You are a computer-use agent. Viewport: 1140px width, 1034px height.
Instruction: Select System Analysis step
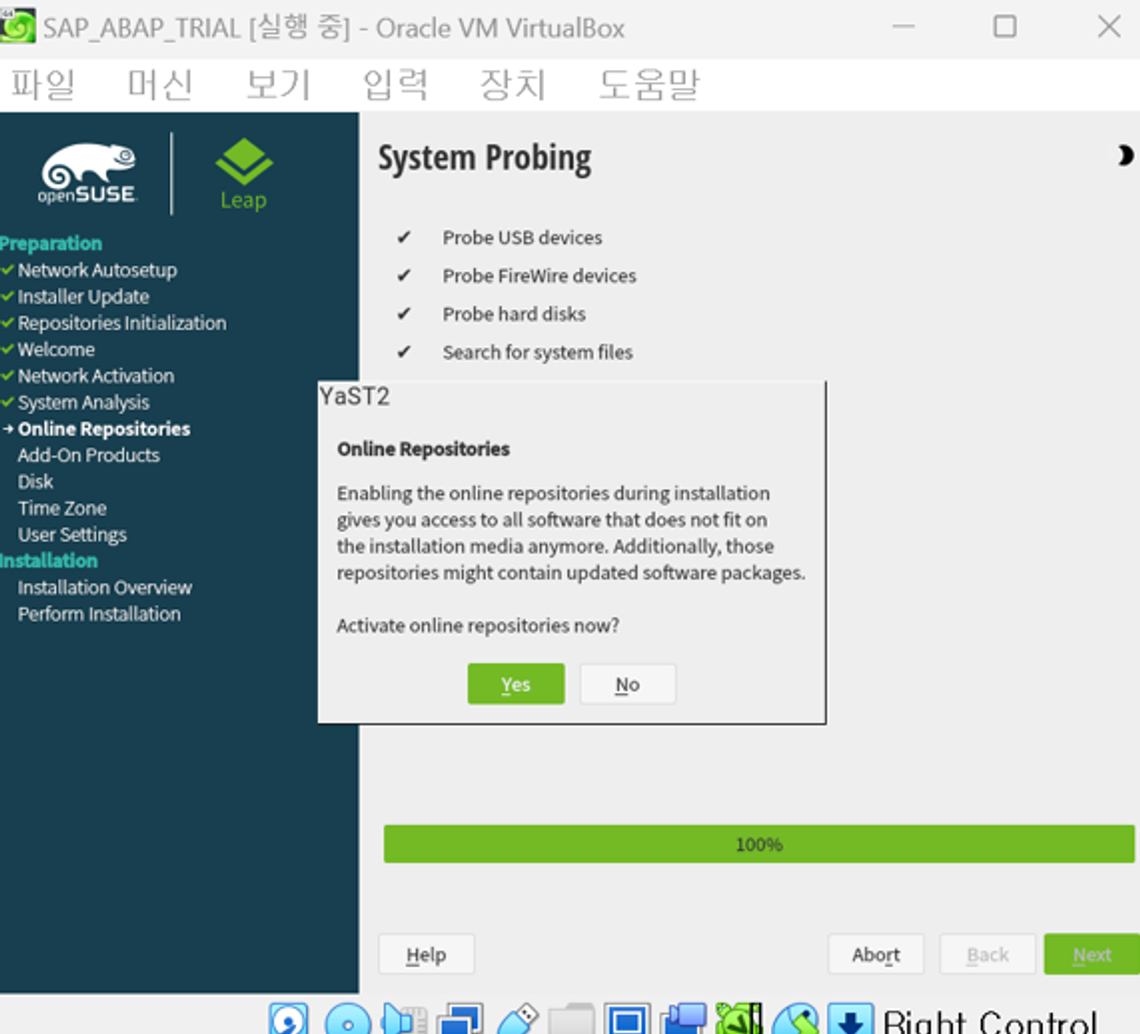click(84, 402)
